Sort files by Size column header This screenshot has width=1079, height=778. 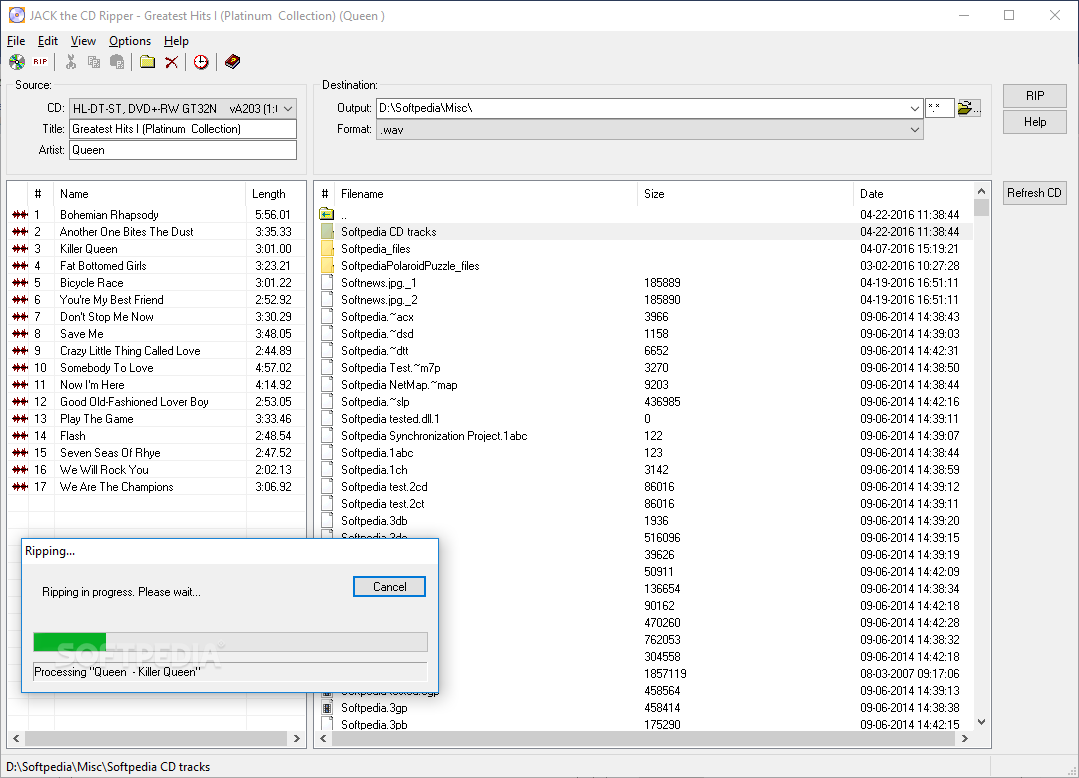click(745, 194)
